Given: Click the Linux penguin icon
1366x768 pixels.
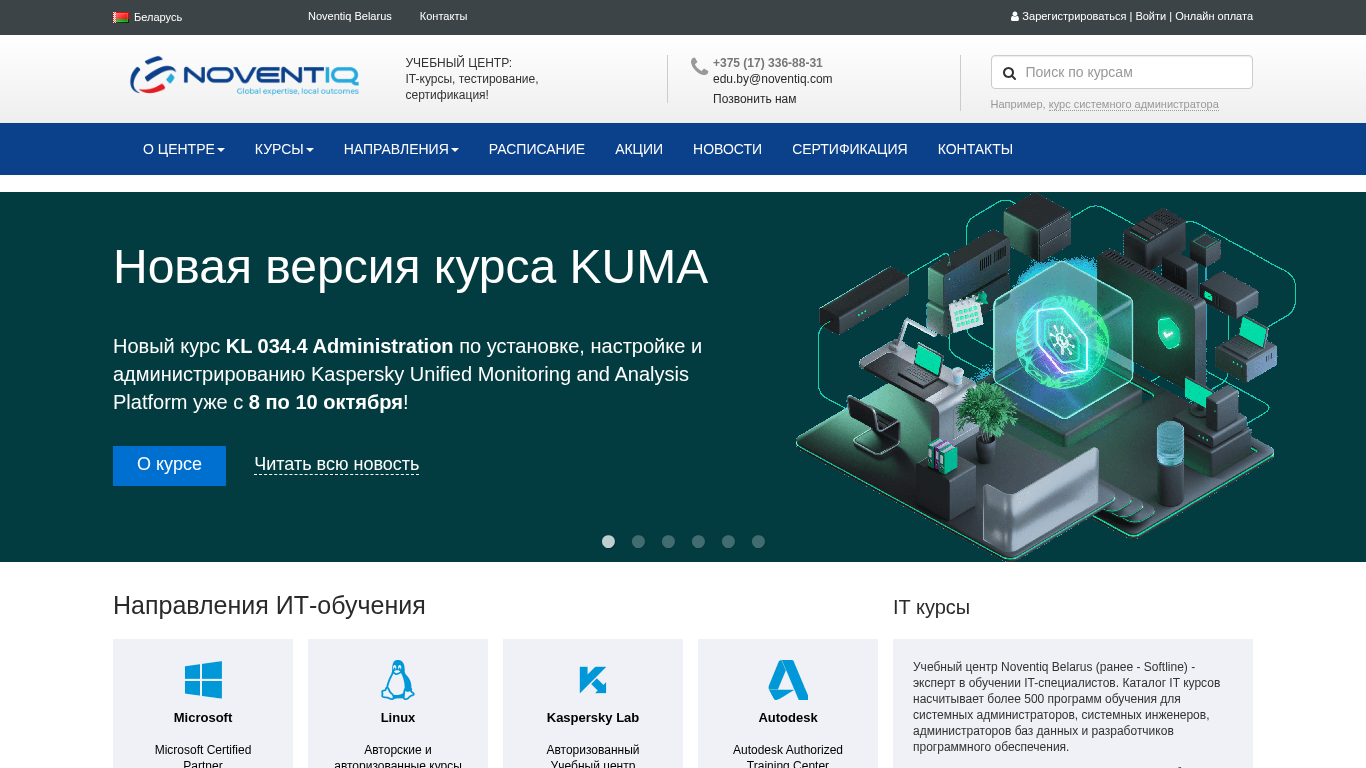Looking at the screenshot, I should coord(398,680).
